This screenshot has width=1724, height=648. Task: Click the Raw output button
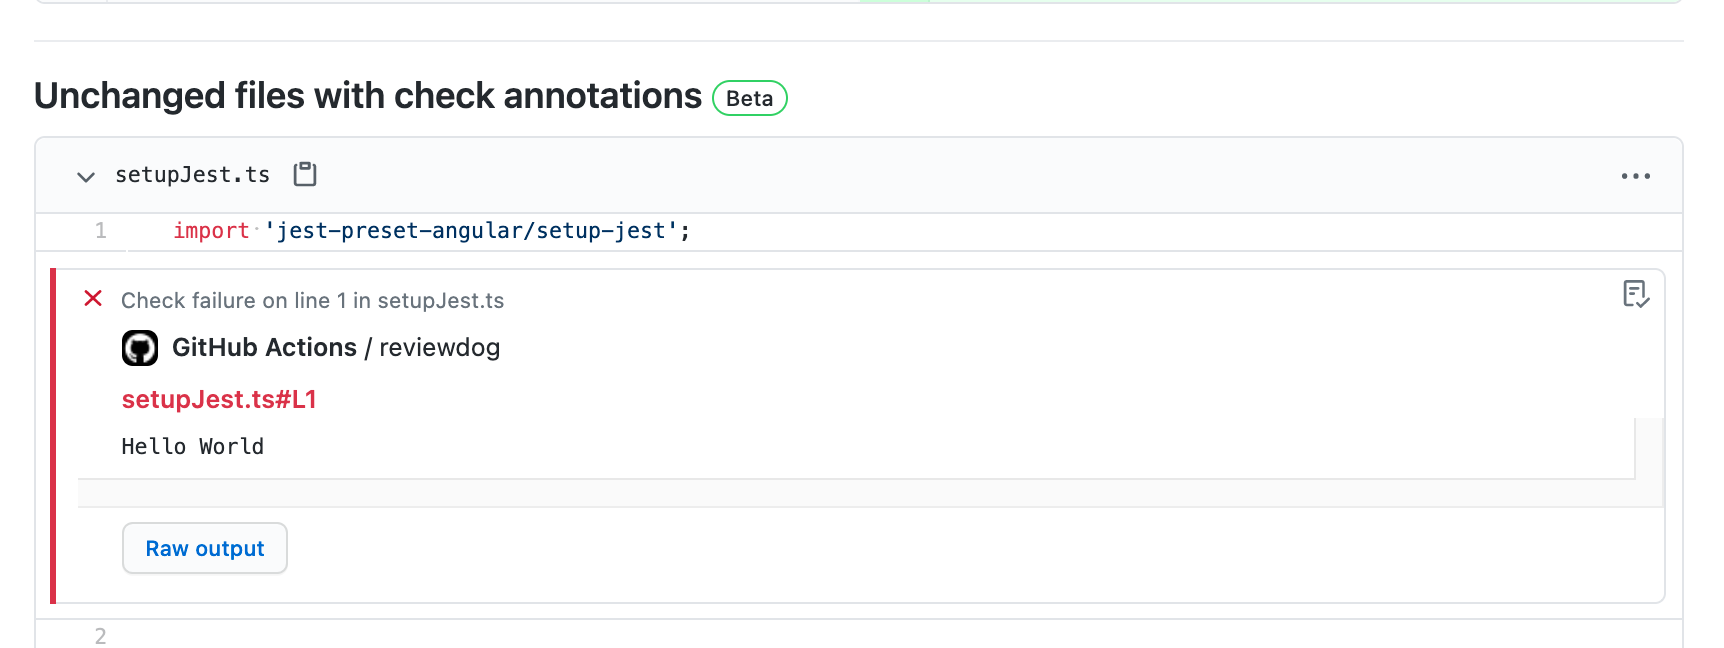(x=204, y=548)
